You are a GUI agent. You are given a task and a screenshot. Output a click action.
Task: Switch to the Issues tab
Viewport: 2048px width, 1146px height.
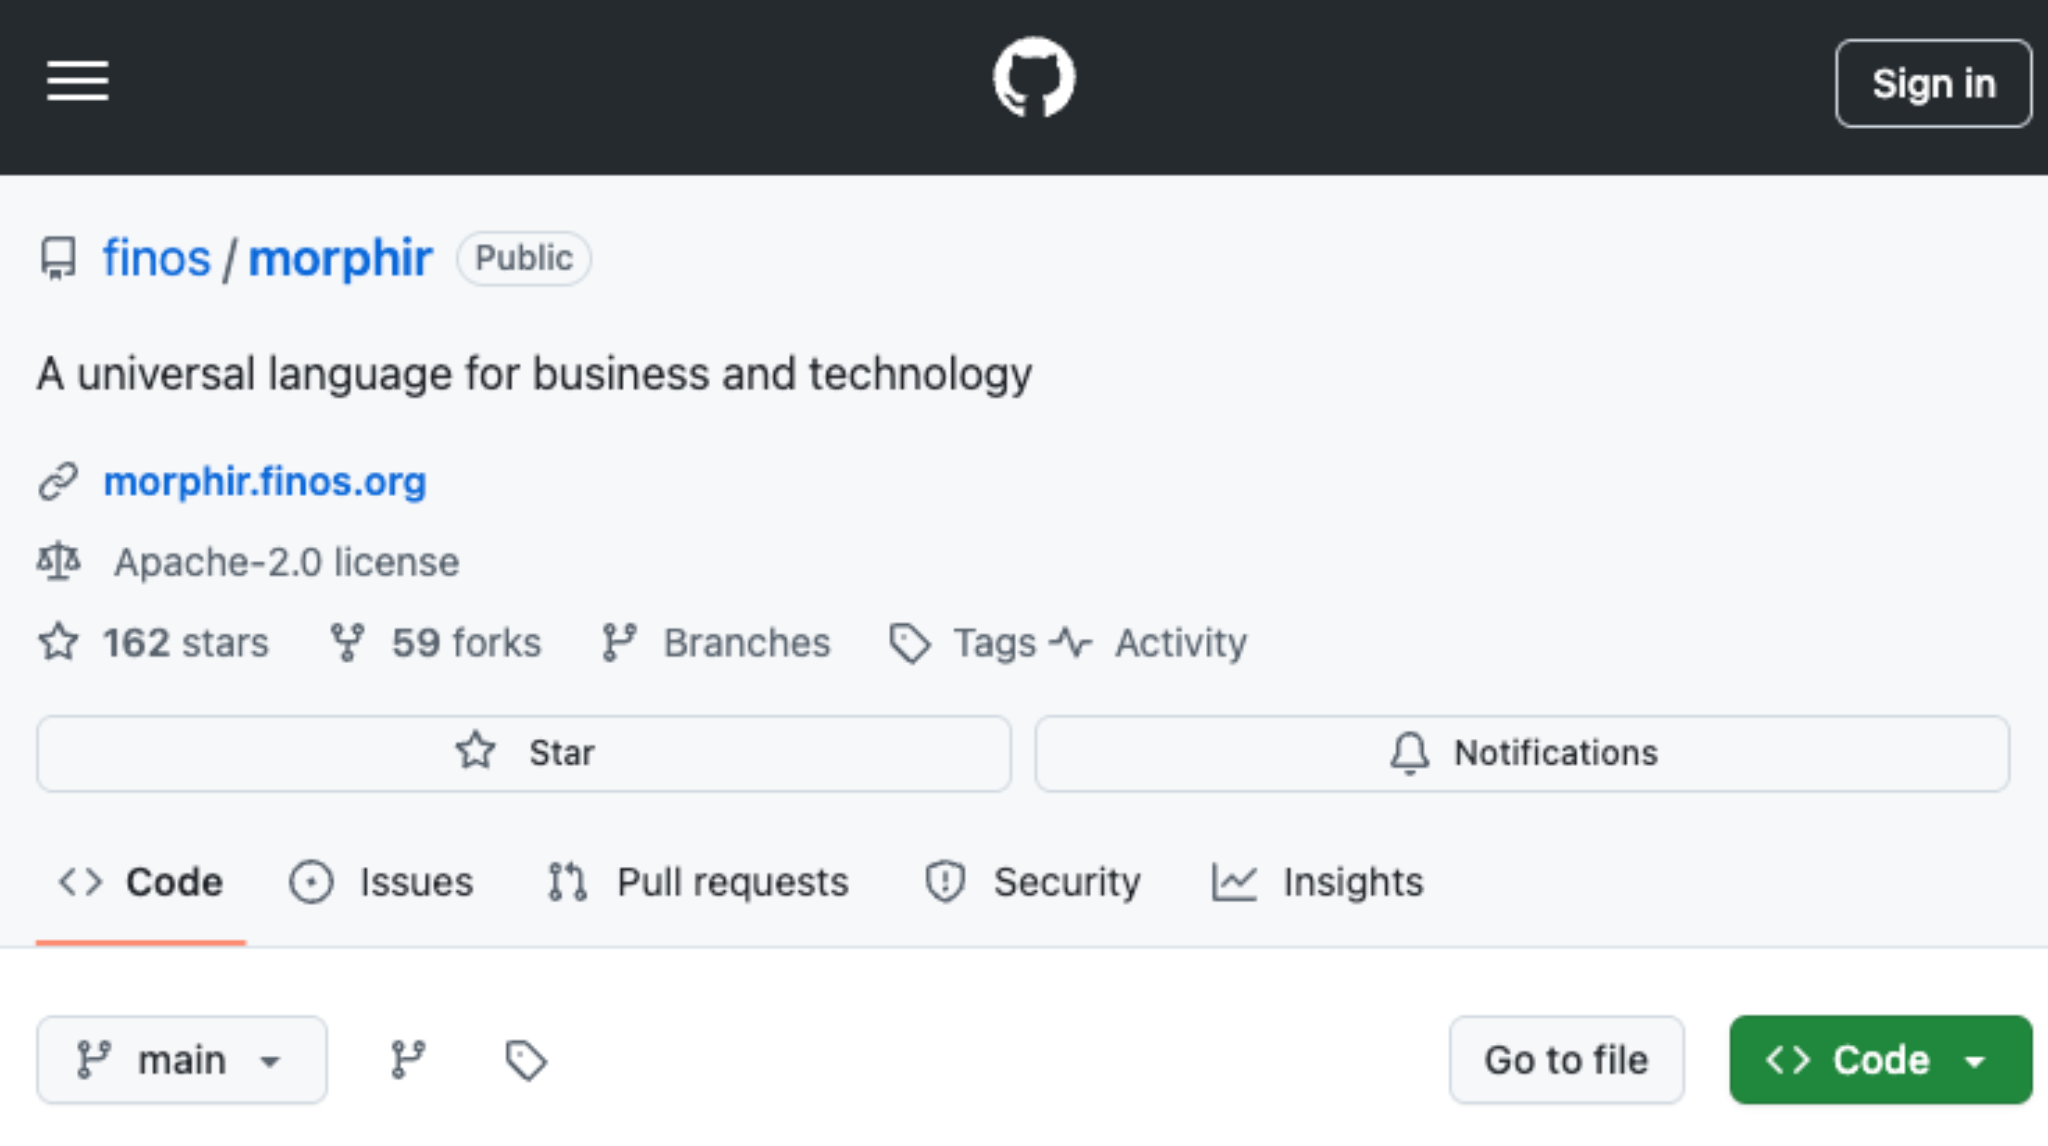click(381, 883)
